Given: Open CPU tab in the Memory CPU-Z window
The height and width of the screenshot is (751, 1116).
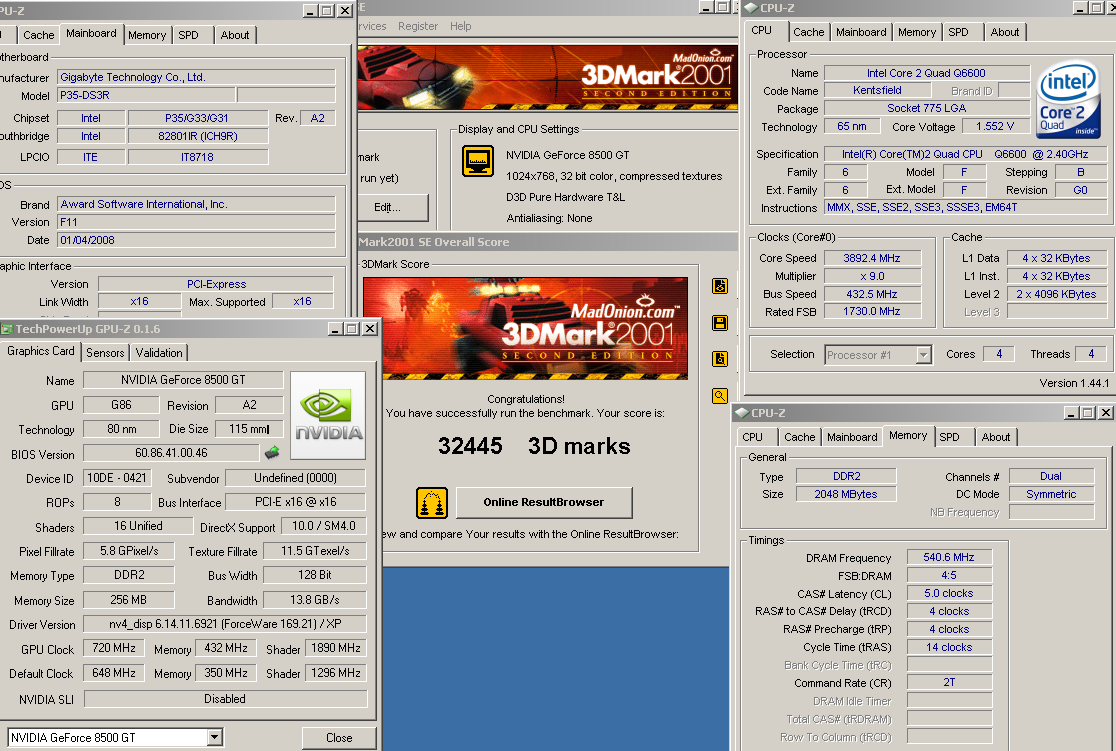Looking at the screenshot, I should 752,437.
